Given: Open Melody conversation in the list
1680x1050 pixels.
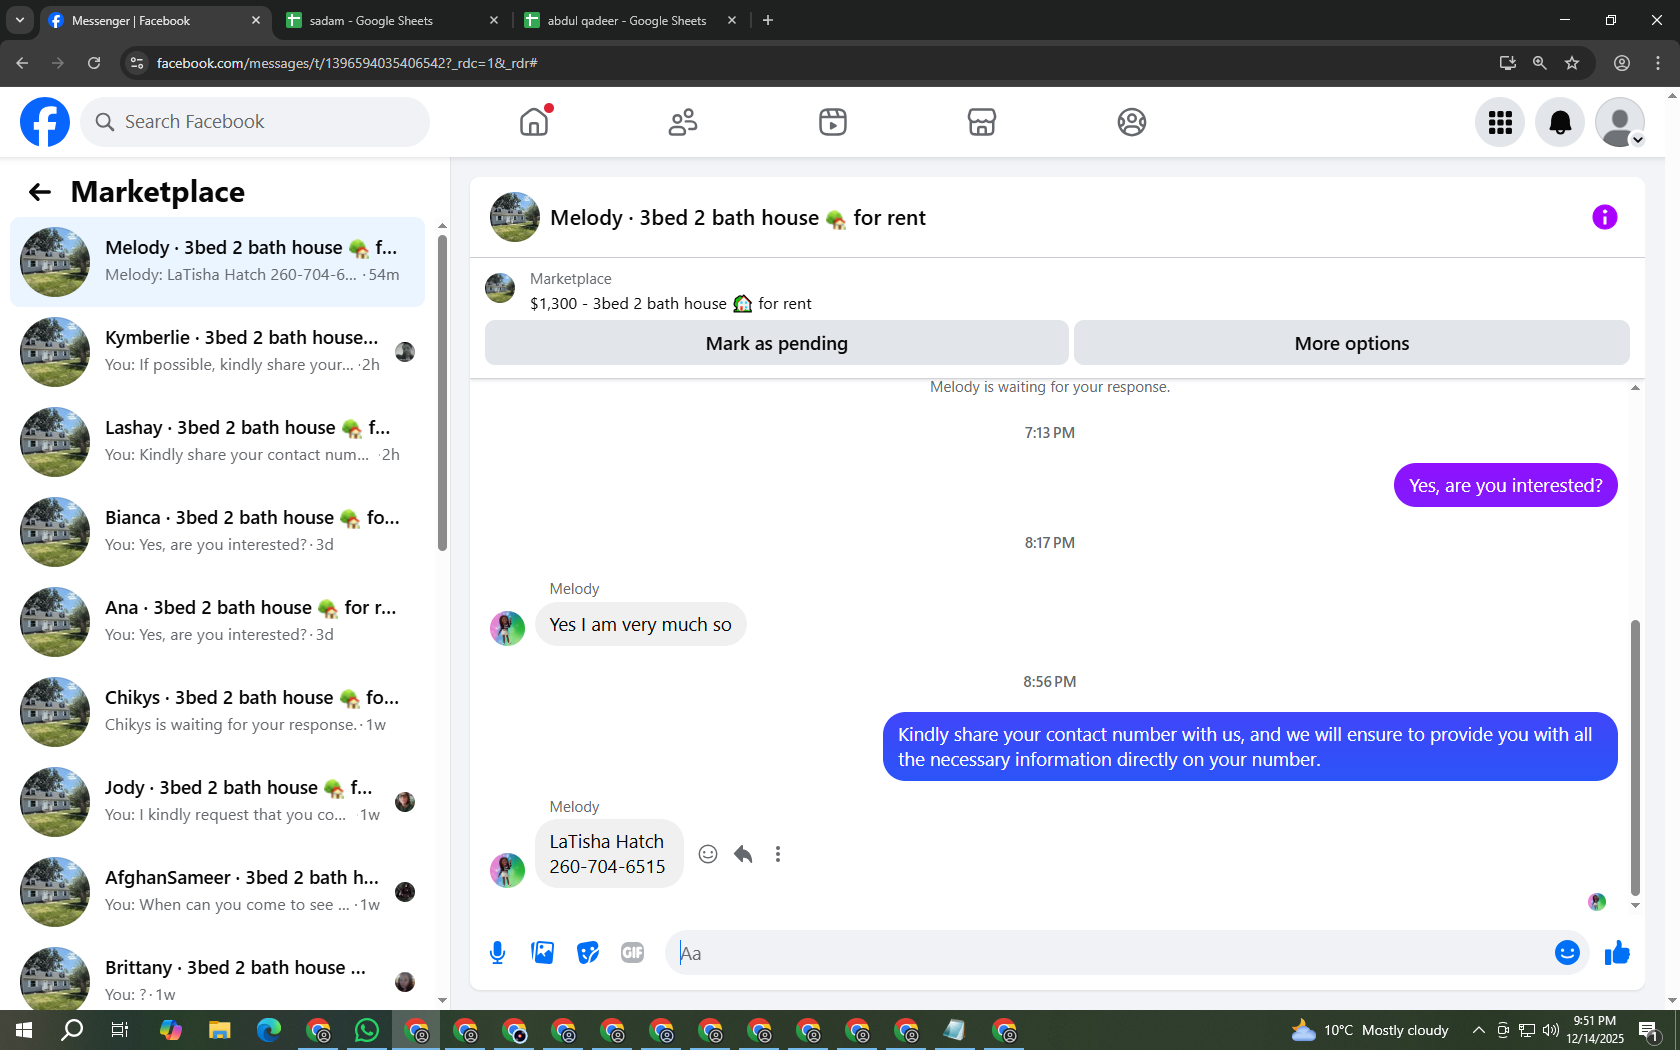Looking at the screenshot, I should [x=217, y=262].
